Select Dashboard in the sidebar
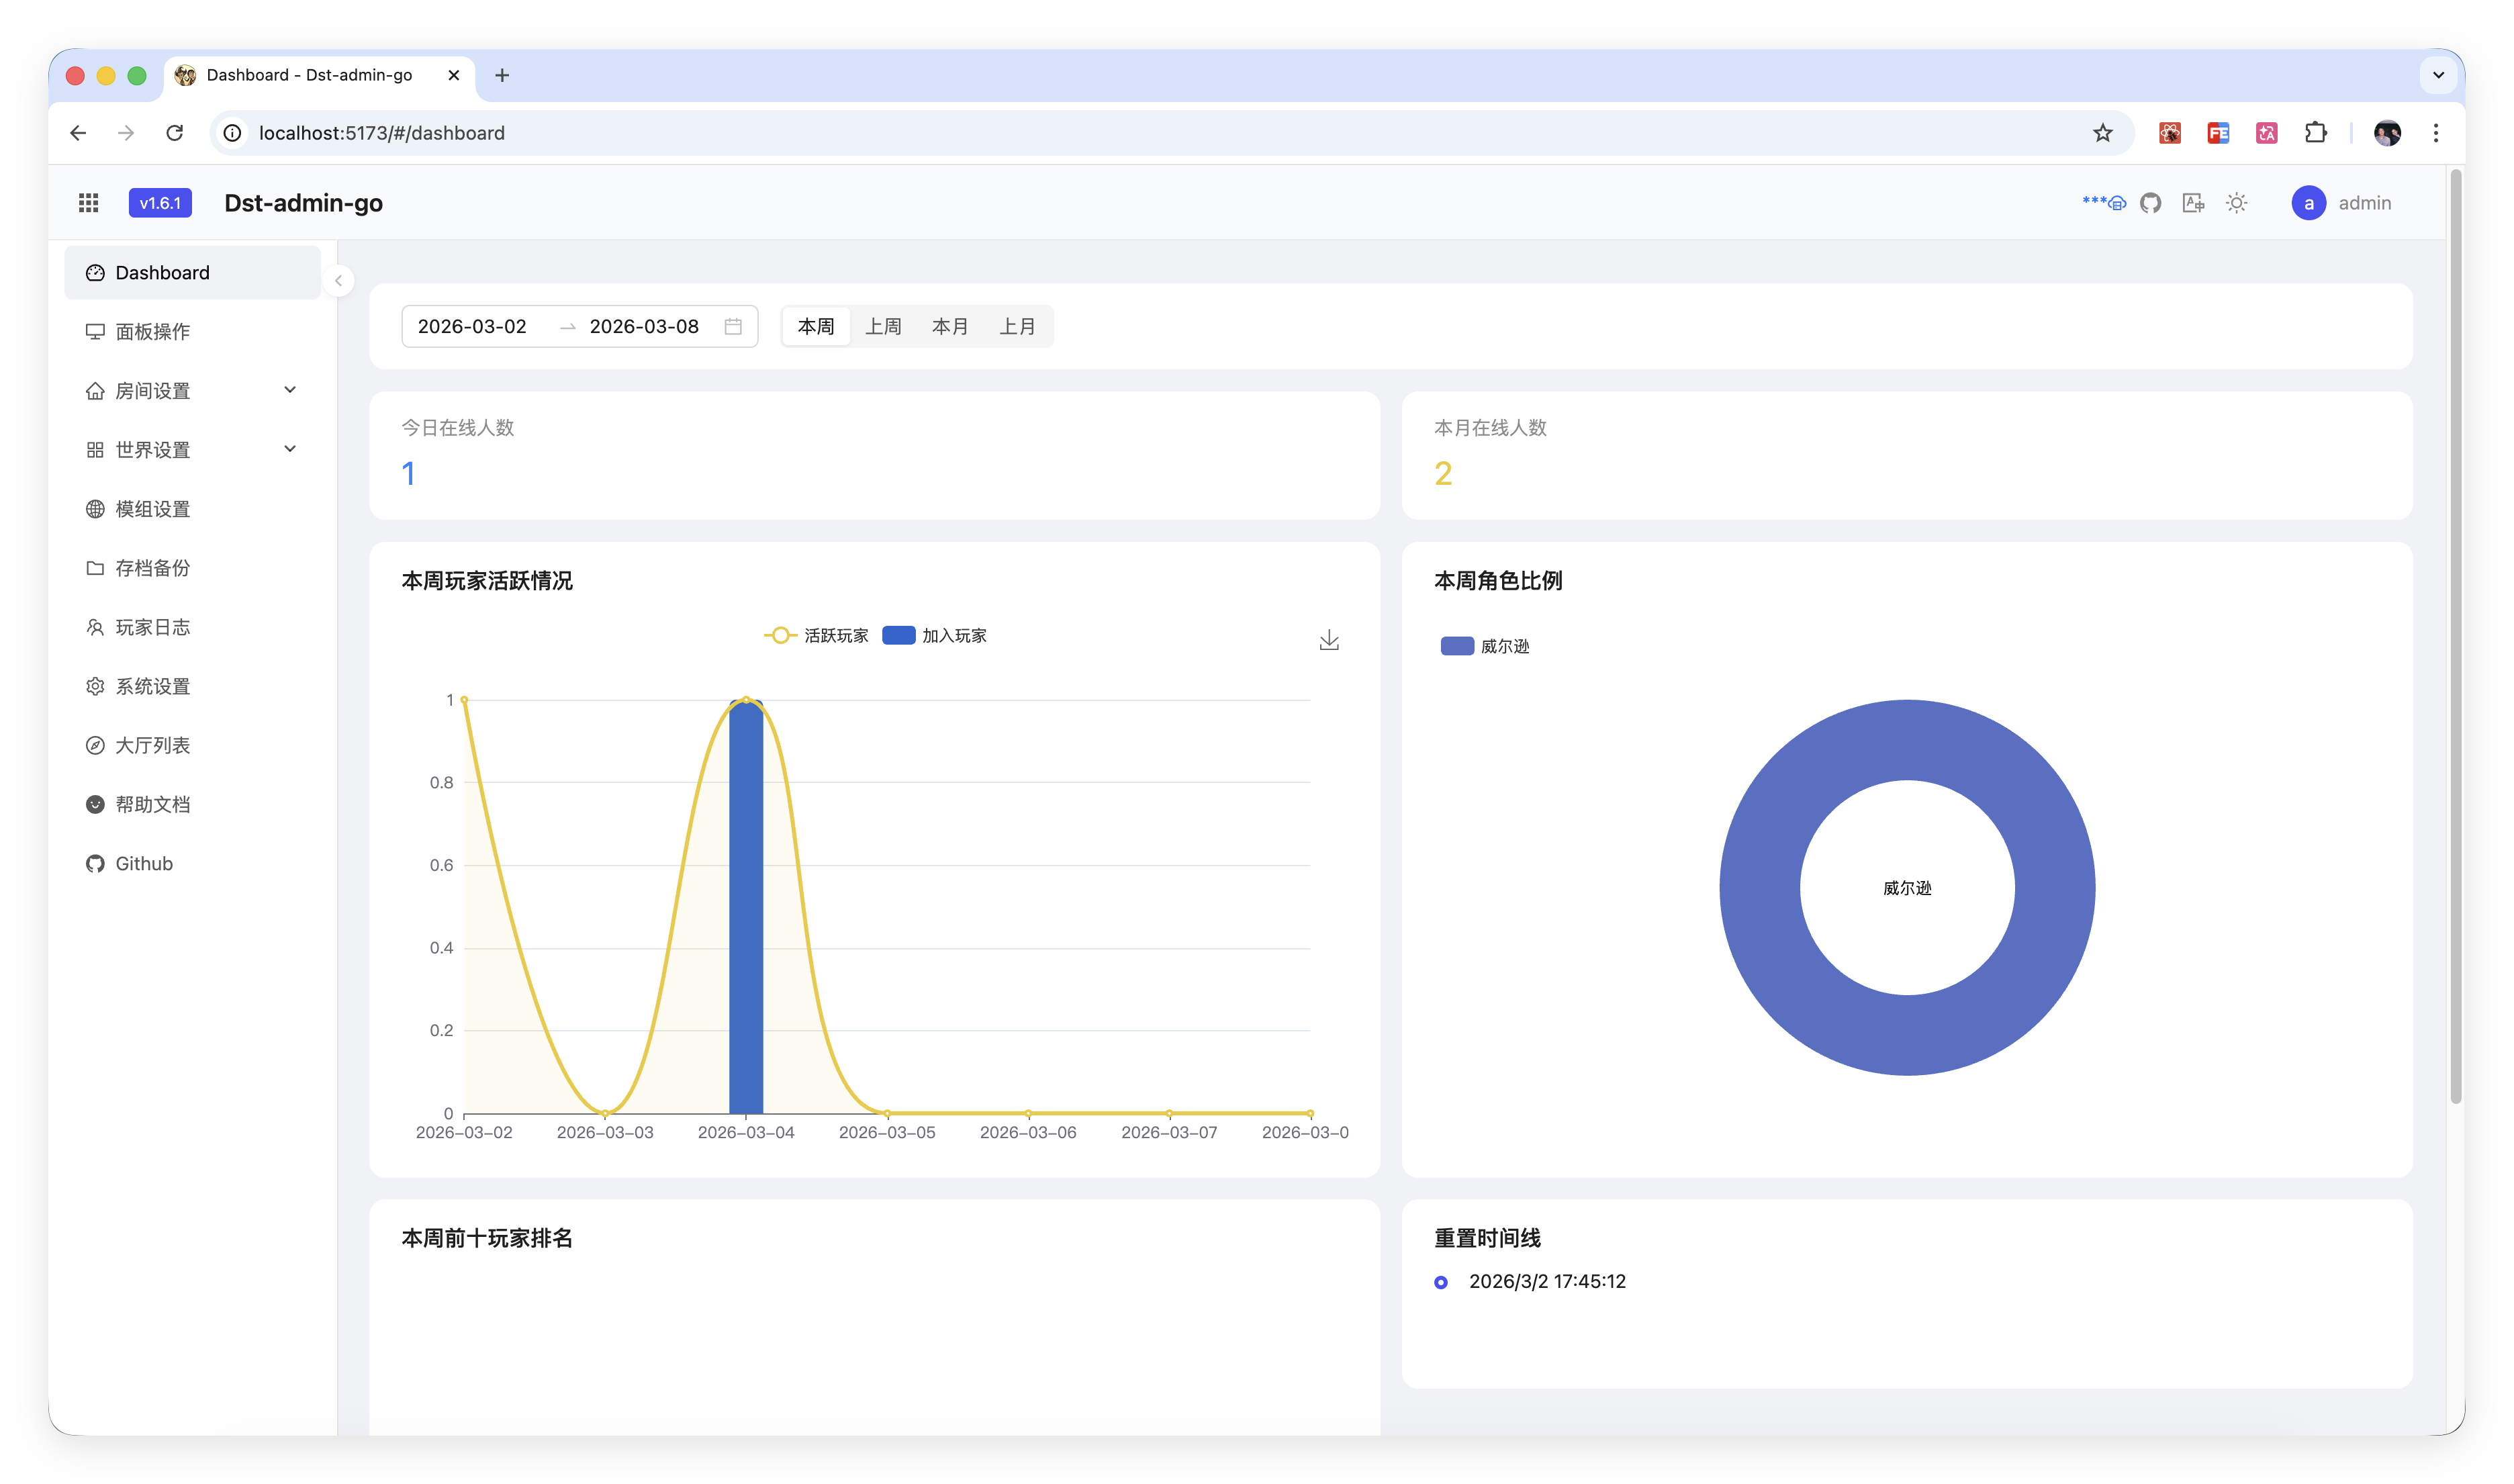The image size is (2514, 1484). click(193, 273)
